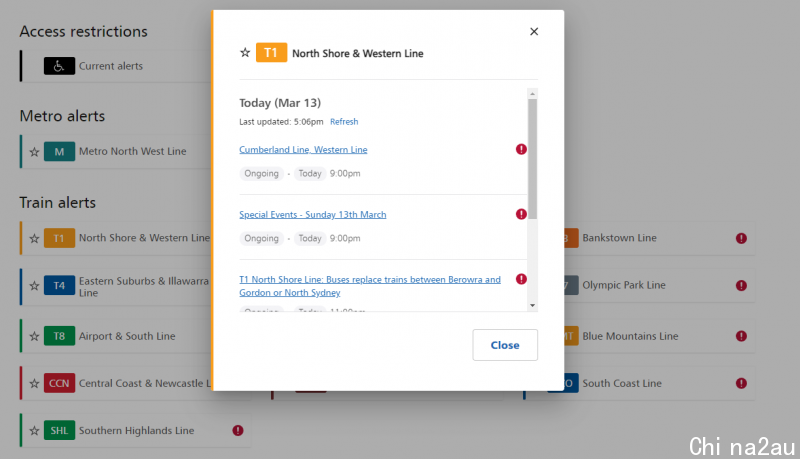Click the alert icon on South Coast Line
800x459 pixels.
(x=741, y=383)
